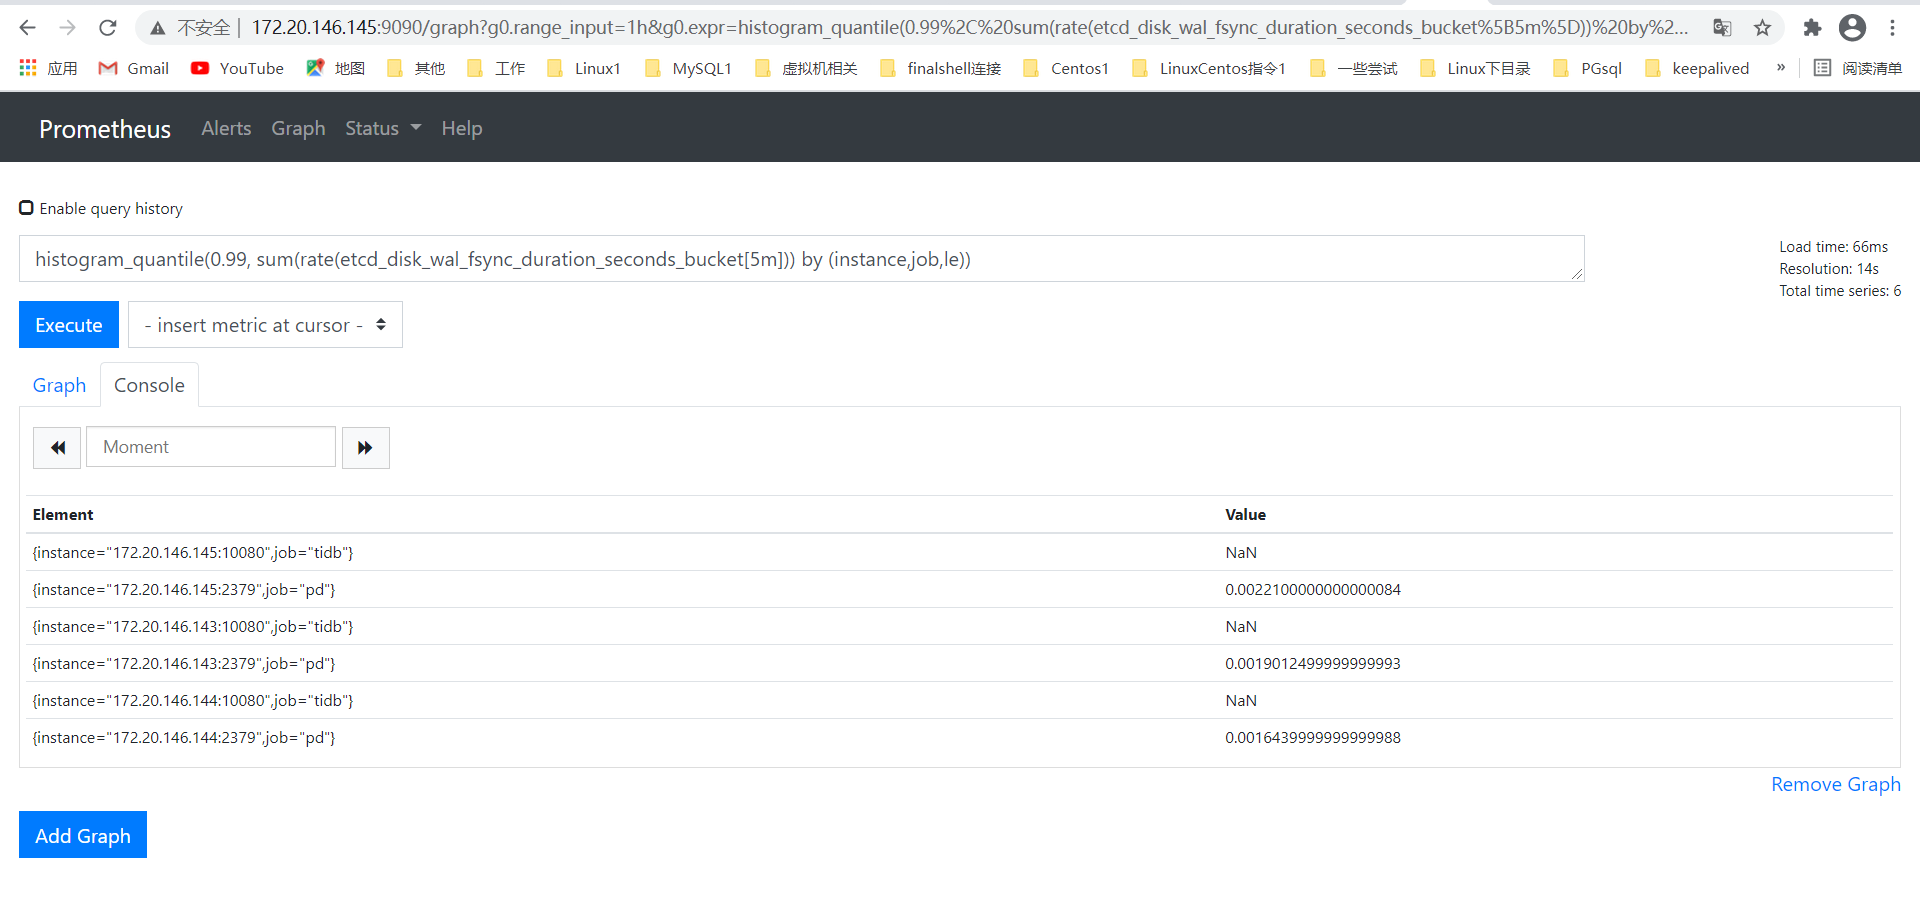Focus the Moment input field
The height and width of the screenshot is (918, 1920).
(211, 447)
